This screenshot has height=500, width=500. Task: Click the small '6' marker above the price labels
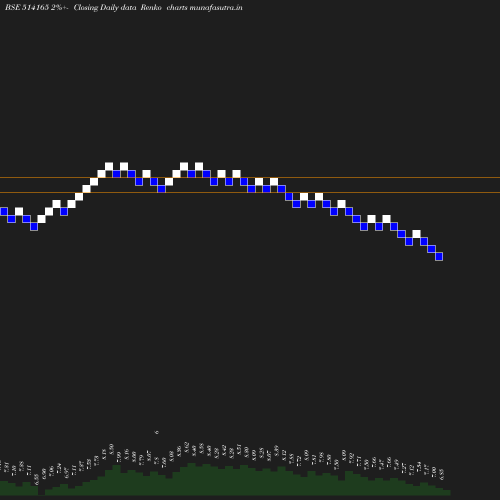[157, 432]
